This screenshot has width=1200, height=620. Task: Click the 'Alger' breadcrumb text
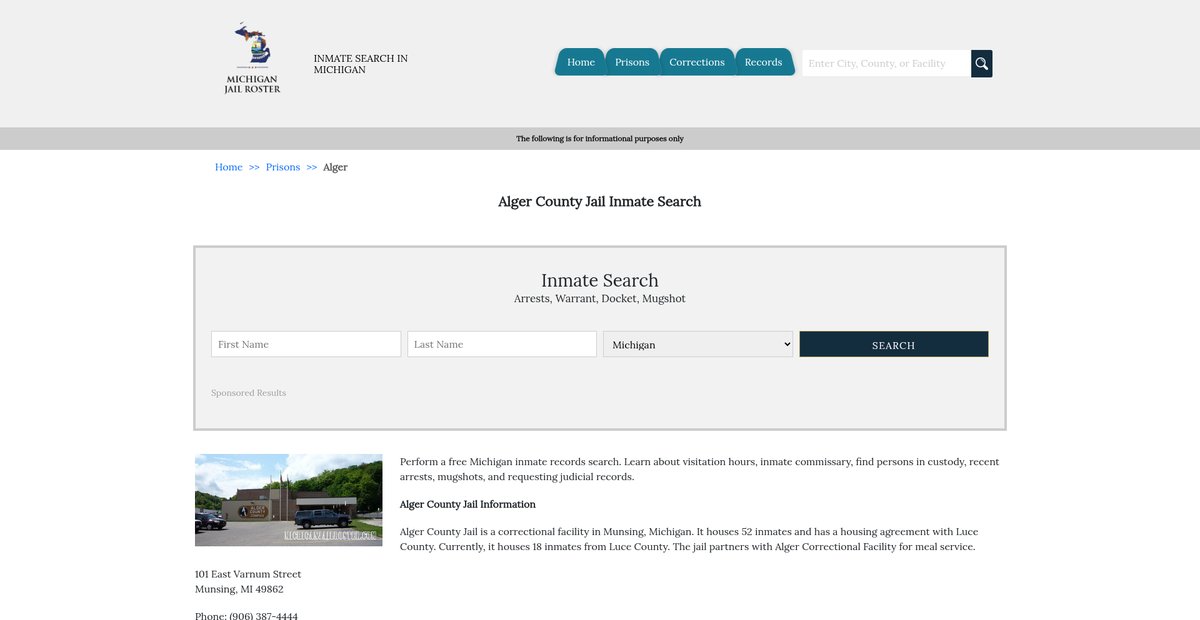(x=335, y=167)
